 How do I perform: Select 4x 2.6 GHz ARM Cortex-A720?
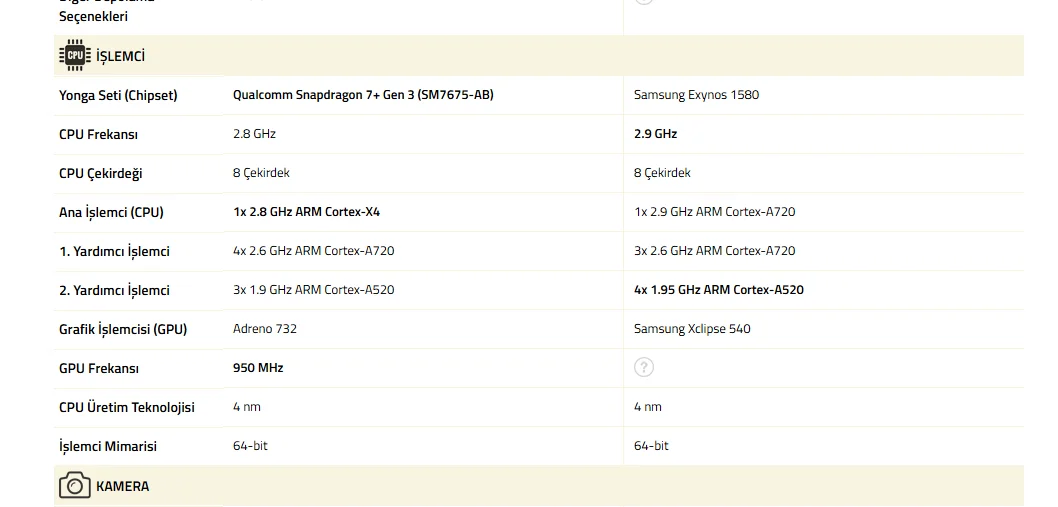[314, 251]
